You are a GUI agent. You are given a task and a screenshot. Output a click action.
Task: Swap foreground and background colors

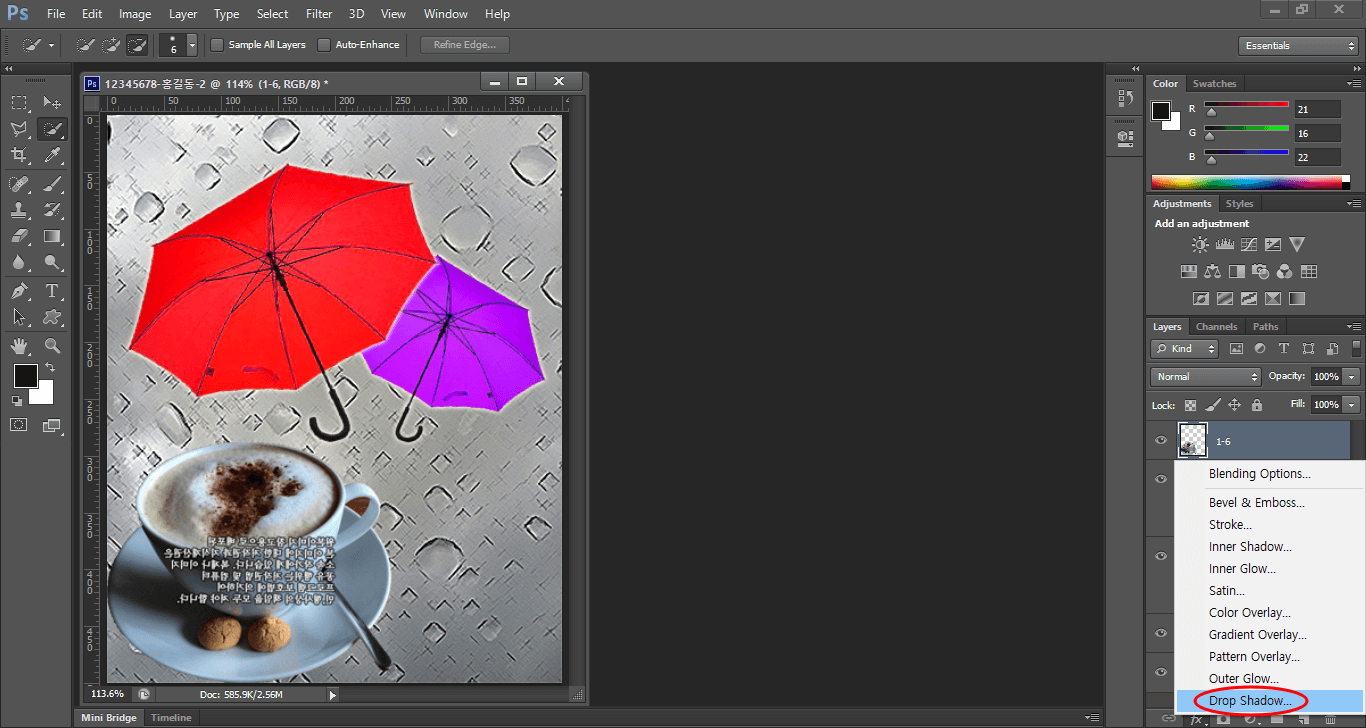pyautogui.click(x=50, y=368)
